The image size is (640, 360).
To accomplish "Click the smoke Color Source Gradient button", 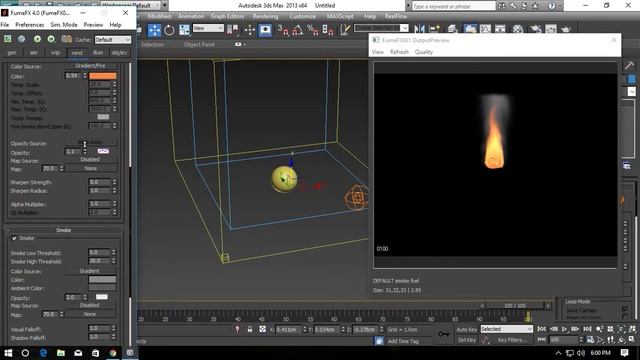I will pos(90,271).
